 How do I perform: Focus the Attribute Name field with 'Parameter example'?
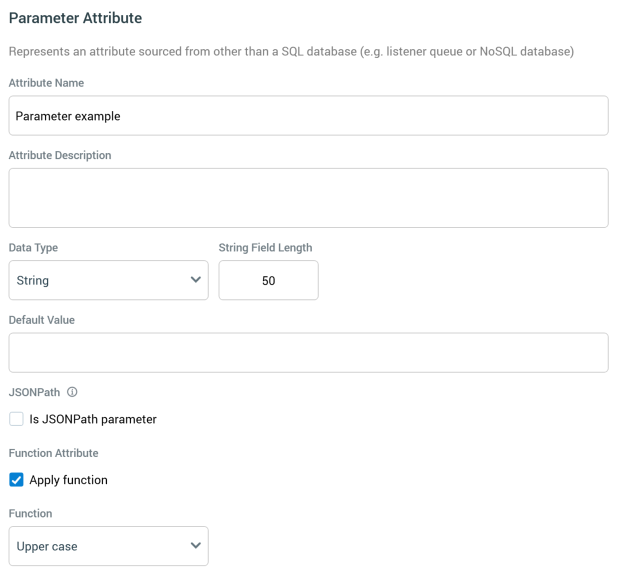point(308,116)
